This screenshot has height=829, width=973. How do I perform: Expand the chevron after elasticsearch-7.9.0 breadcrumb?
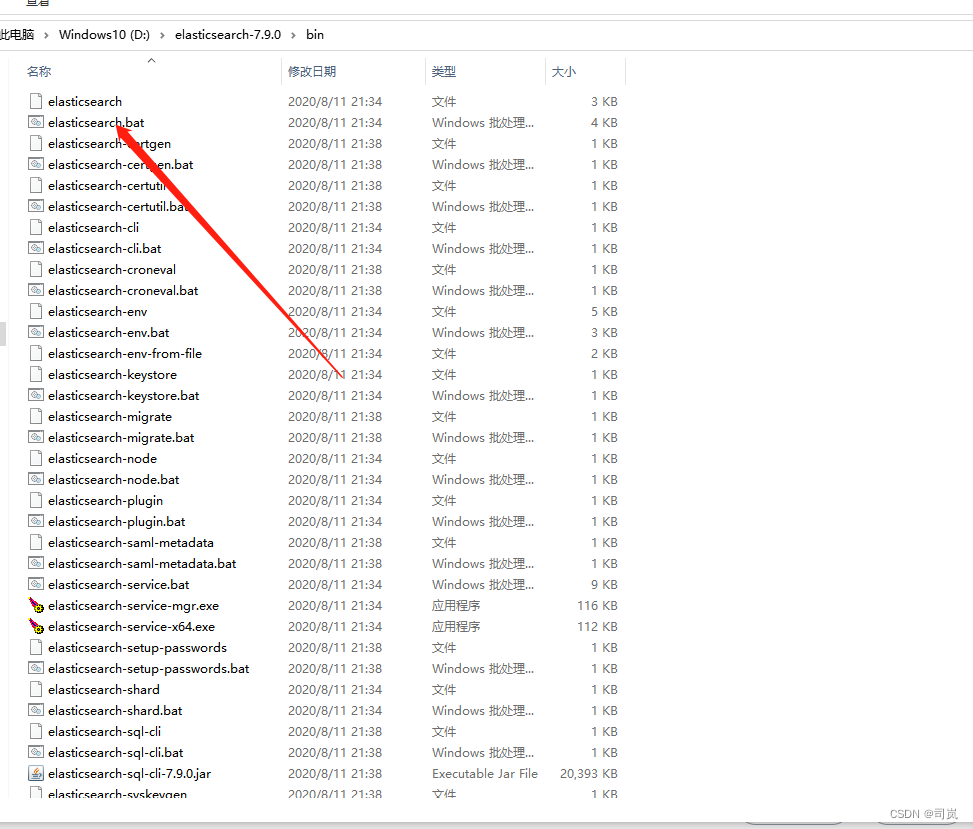[293, 35]
